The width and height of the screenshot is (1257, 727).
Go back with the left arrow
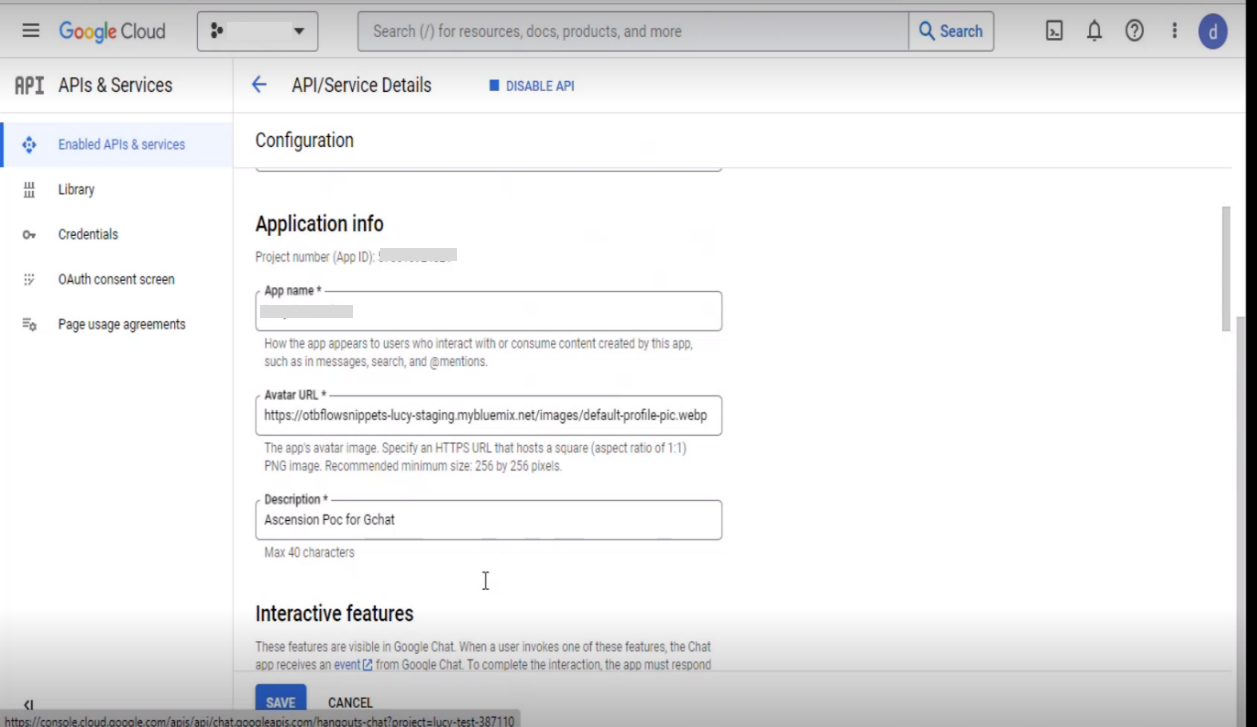click(259, 85)
